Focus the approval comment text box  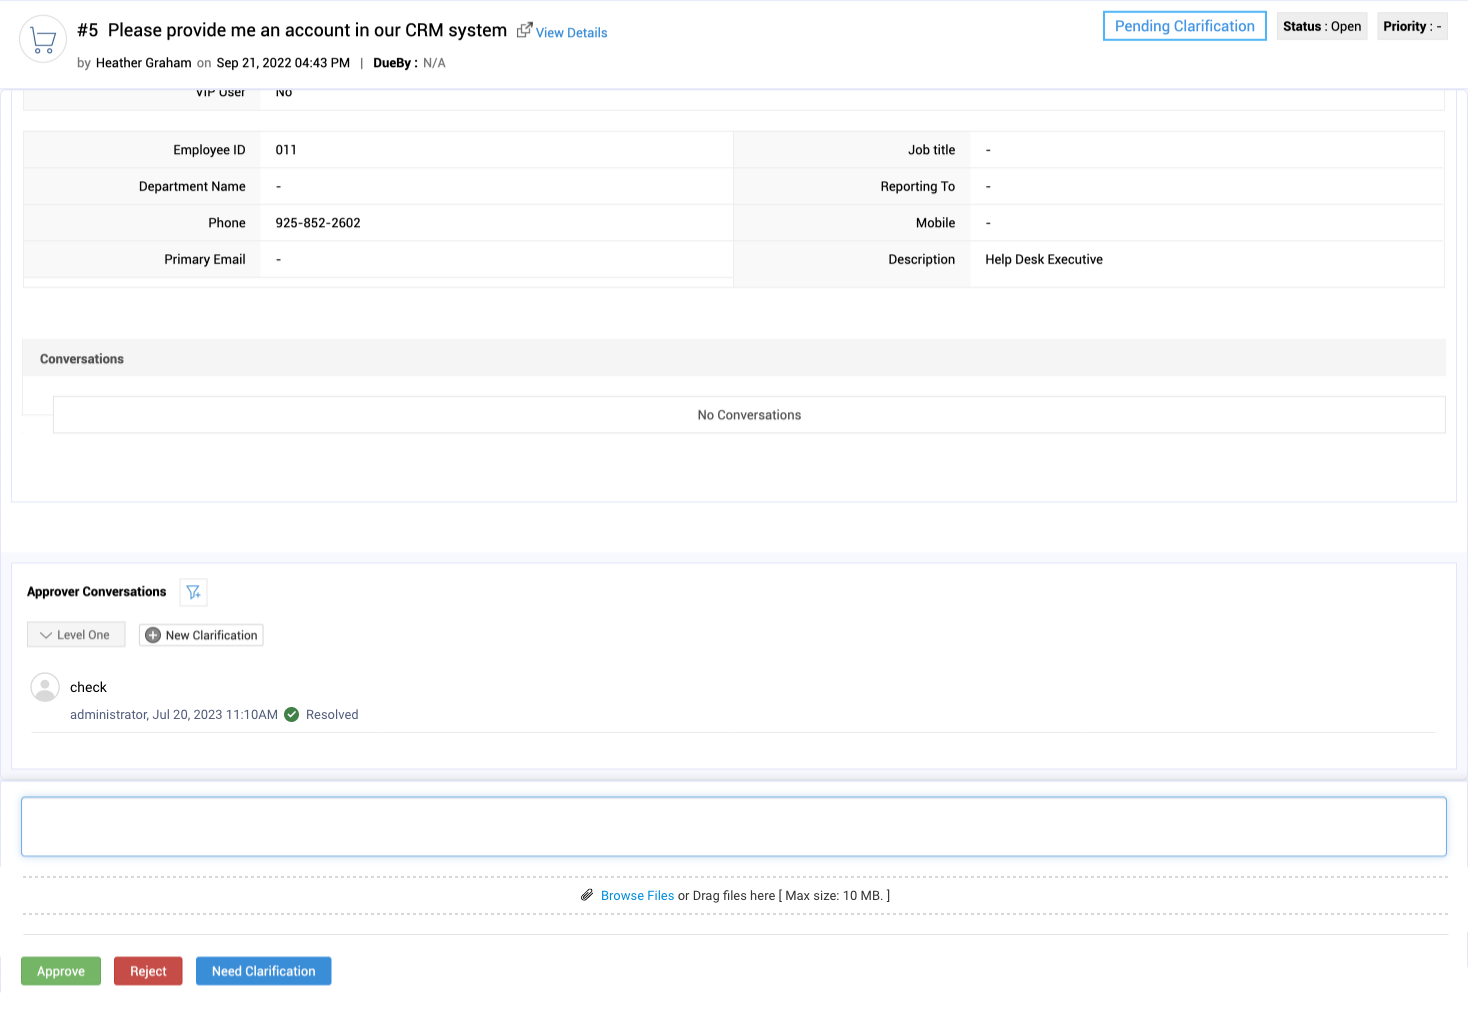733,827
